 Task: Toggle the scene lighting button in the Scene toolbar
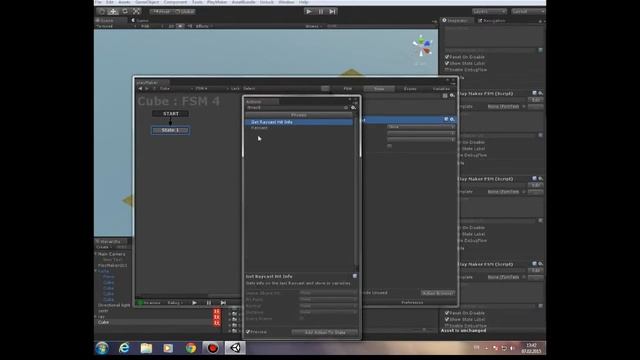click(x=180, y=26)
